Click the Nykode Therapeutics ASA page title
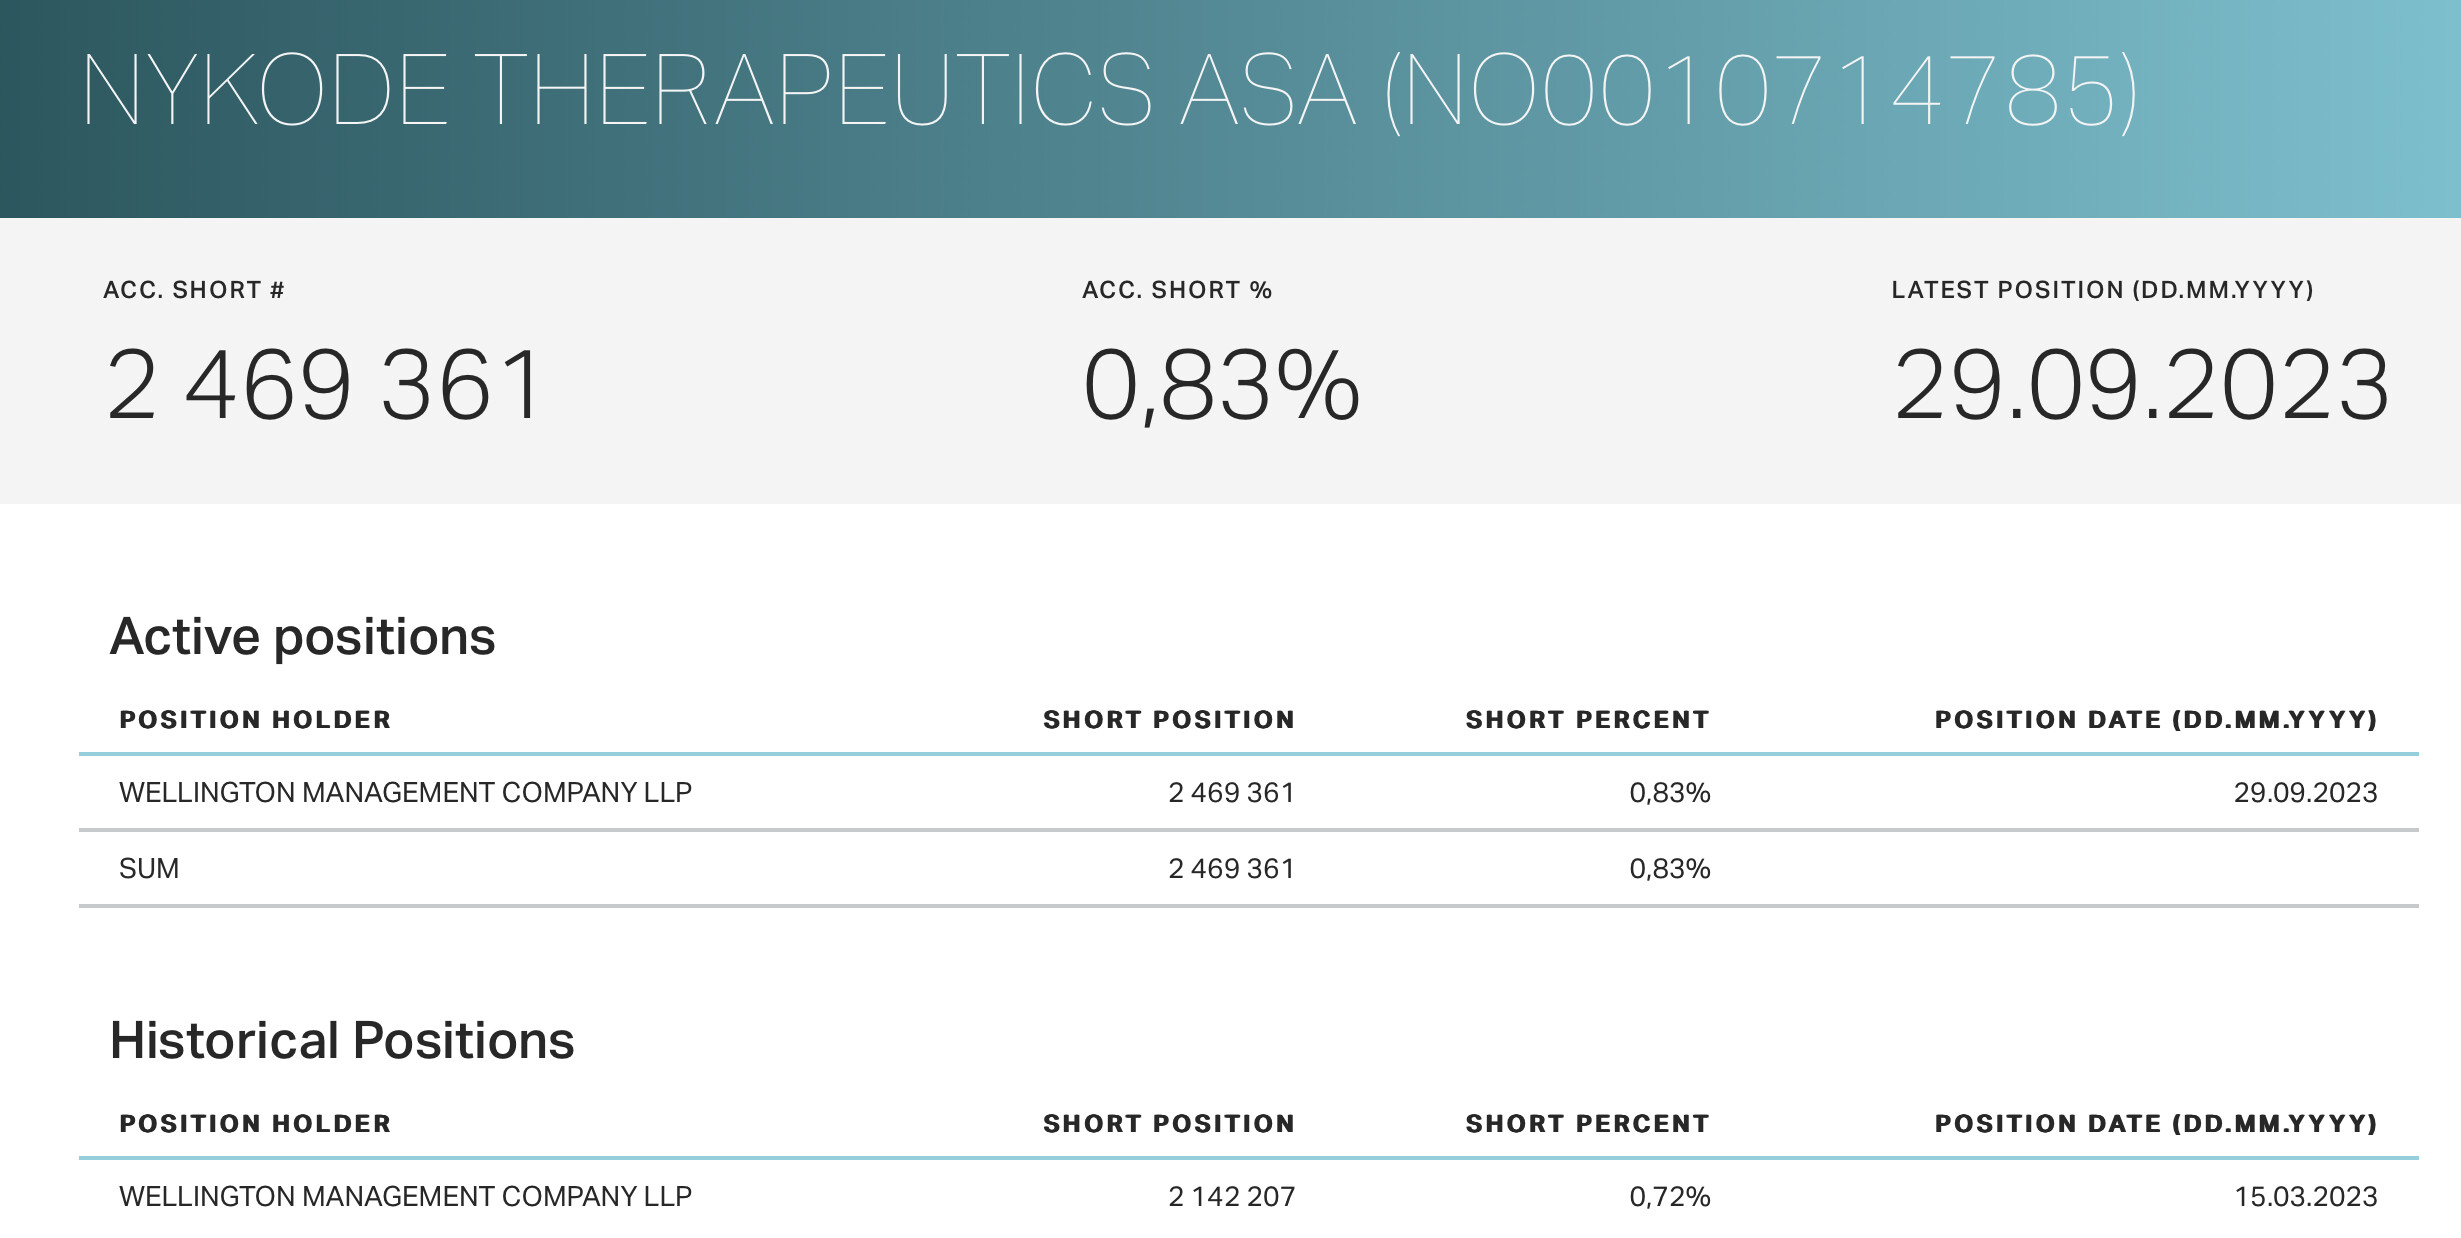 [x=1109, y=90]
